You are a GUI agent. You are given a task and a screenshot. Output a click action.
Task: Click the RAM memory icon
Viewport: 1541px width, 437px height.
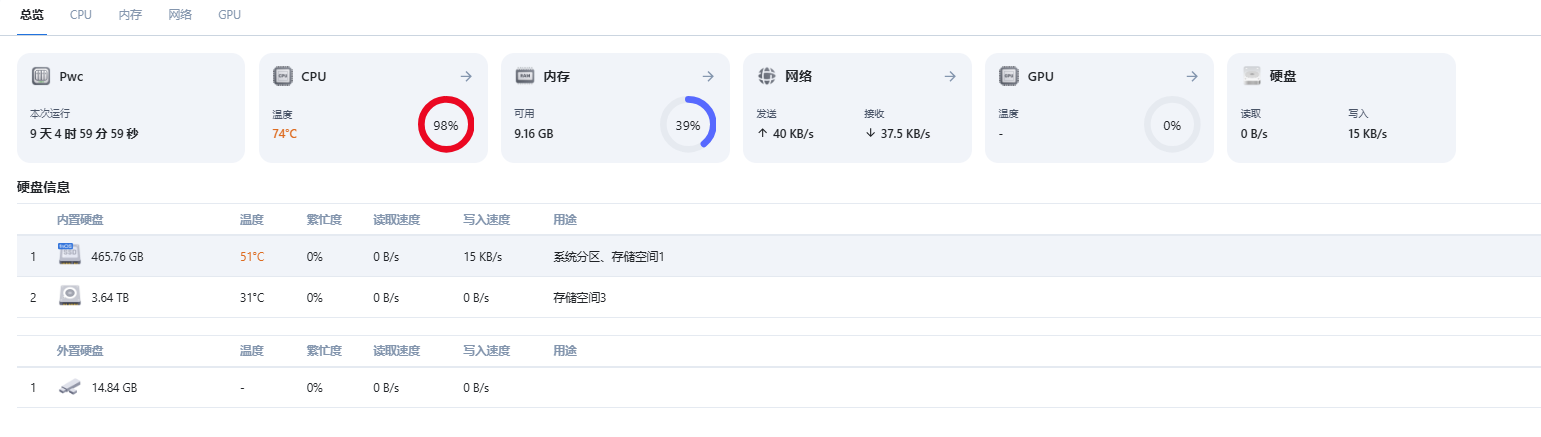click(524, 76)
